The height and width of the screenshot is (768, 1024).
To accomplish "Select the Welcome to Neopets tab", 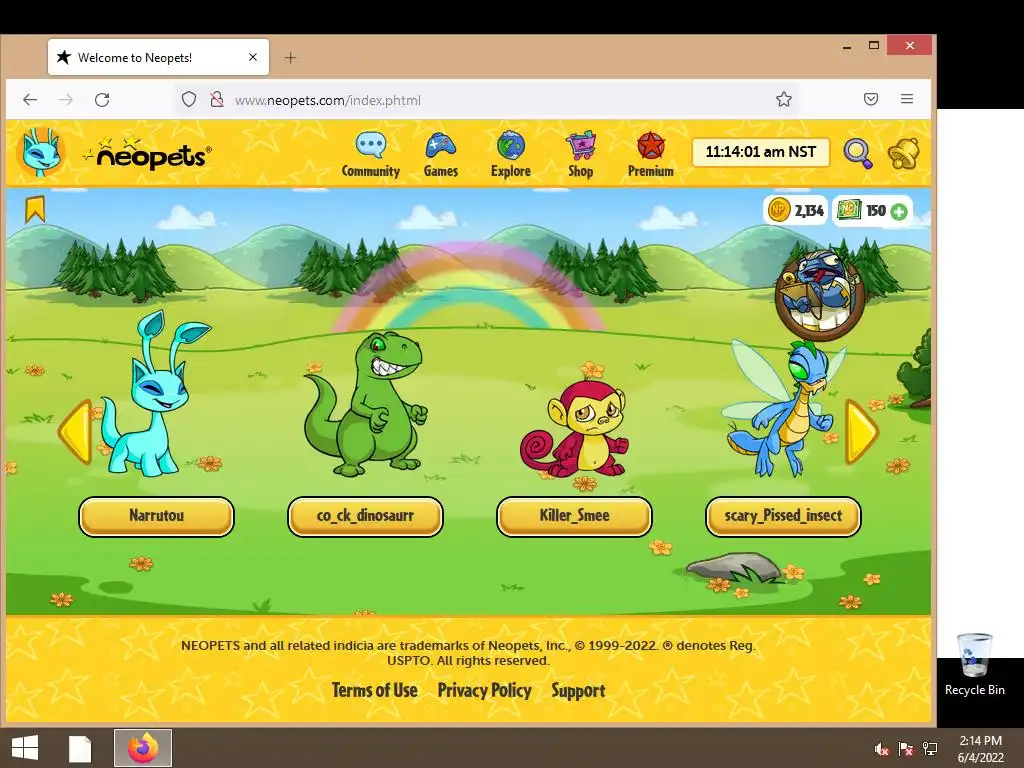I will [x=158, y=57].
